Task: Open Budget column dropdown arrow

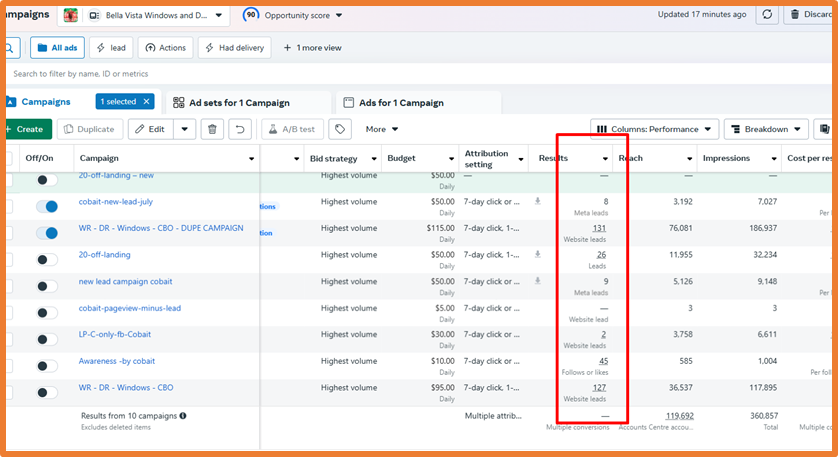Action: pos(452,159)
